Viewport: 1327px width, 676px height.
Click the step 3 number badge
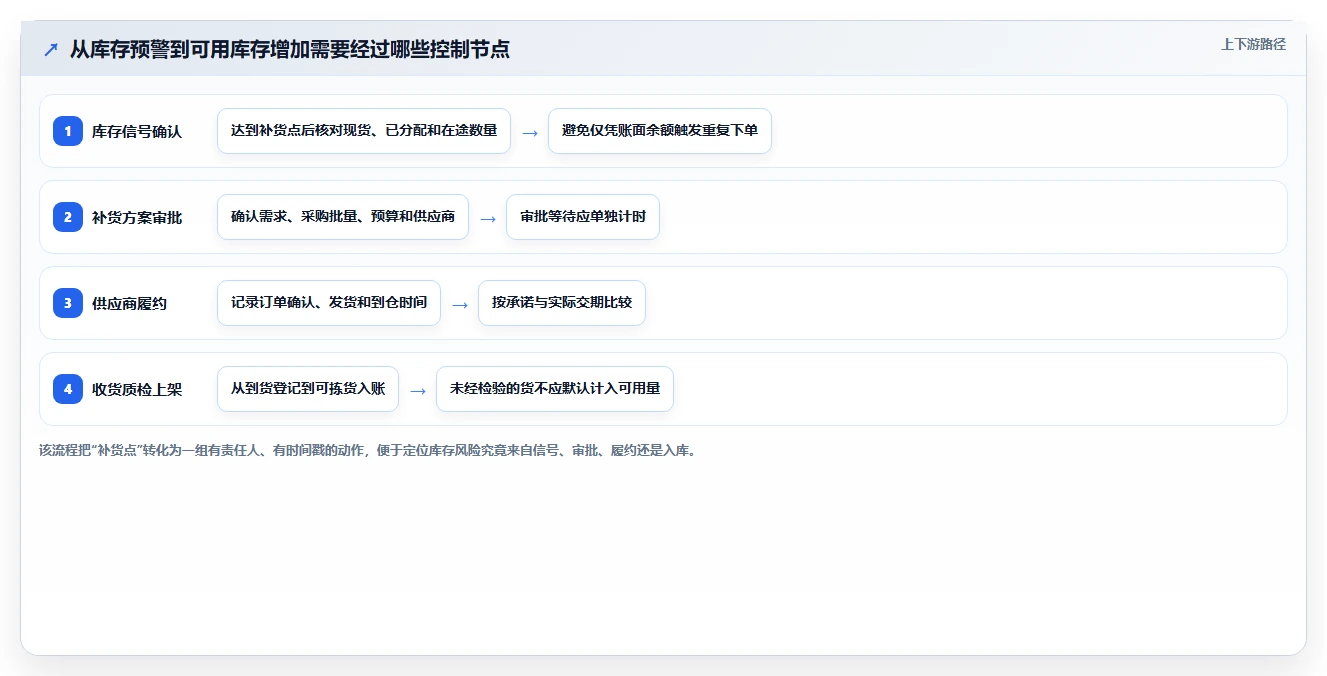tap(68, 303)
